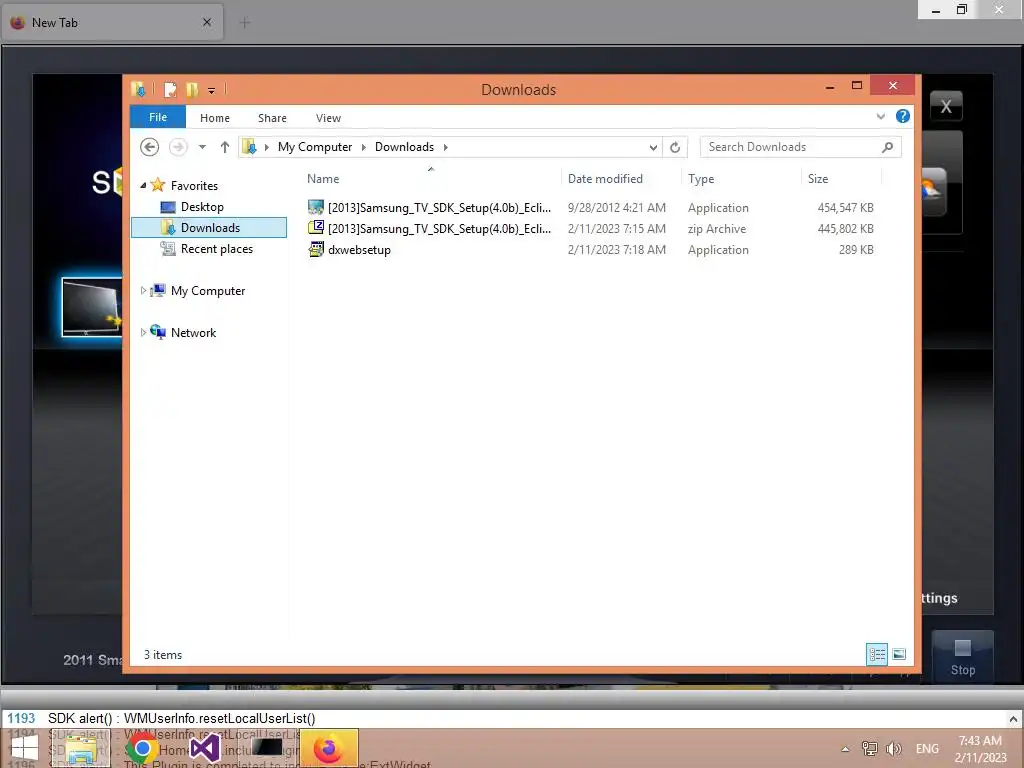This screenshot has height=768, width=1024.
Task: Open File Explorer from the taskbar
Action: tap(81, 748)
